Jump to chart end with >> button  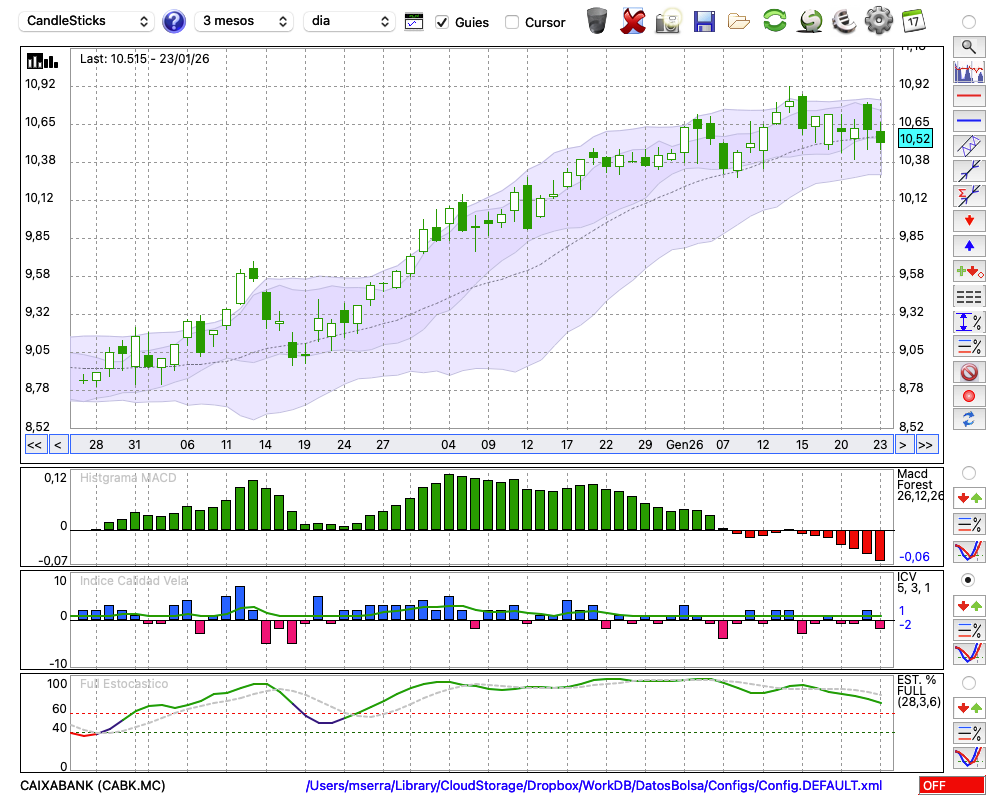tap(925, 445)
